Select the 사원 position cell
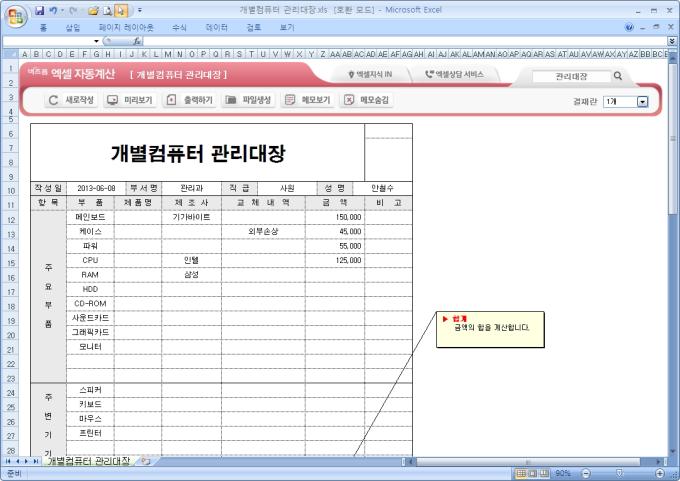 click(287, 188)
